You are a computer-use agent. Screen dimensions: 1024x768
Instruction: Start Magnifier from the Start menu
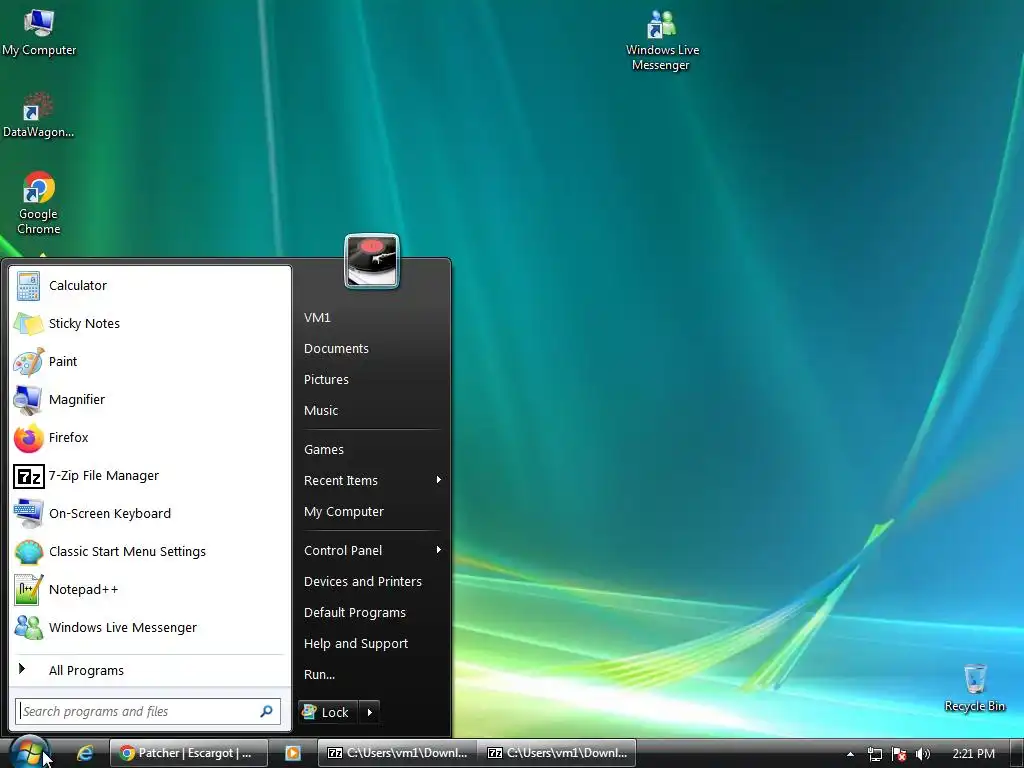tap(150, 399)
